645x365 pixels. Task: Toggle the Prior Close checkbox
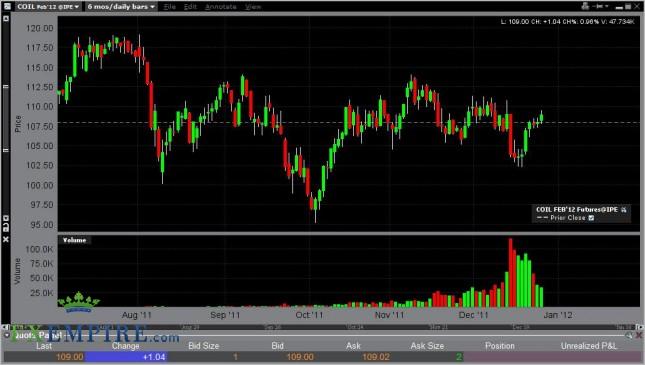coord(591,218)
